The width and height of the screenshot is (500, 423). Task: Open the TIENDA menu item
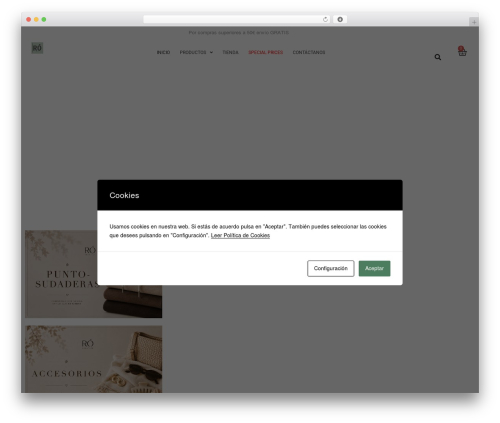pos(230,52)
